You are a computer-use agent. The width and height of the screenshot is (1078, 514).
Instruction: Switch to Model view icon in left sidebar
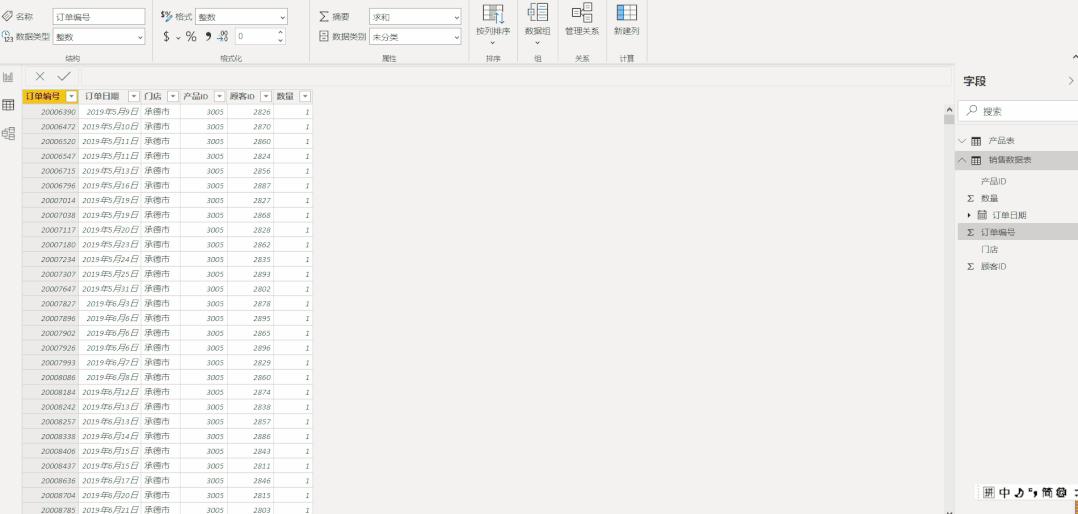[8, 133]
